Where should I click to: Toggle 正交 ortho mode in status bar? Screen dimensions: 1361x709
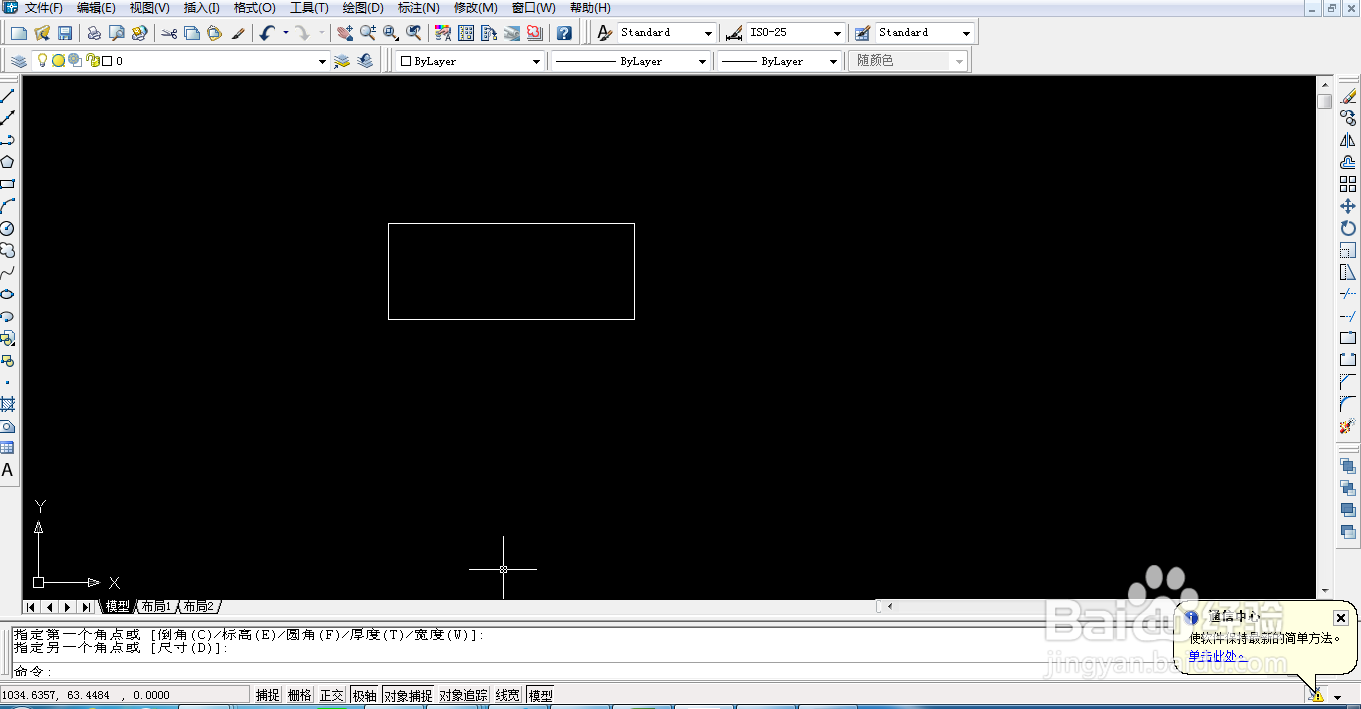pos(331,695)
